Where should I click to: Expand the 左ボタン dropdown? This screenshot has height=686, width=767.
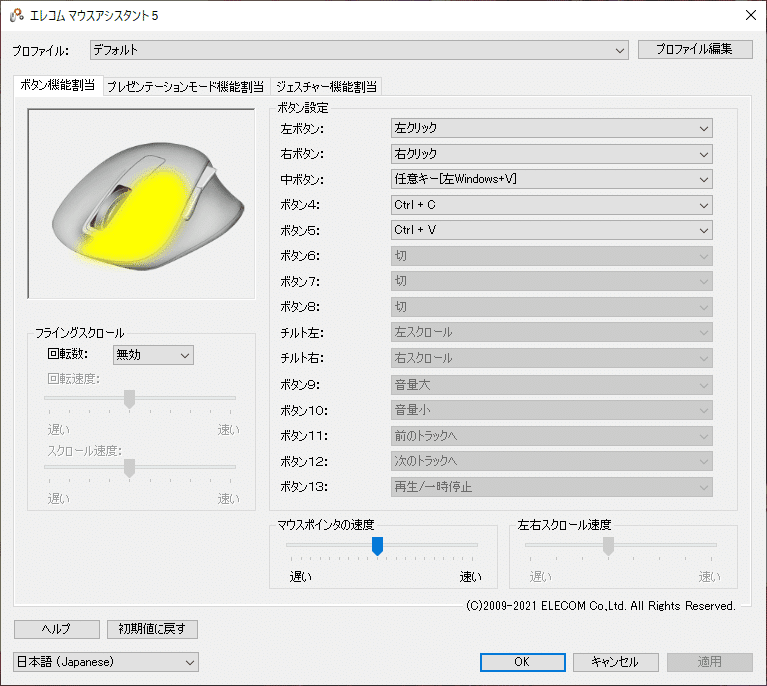[551, 128]
